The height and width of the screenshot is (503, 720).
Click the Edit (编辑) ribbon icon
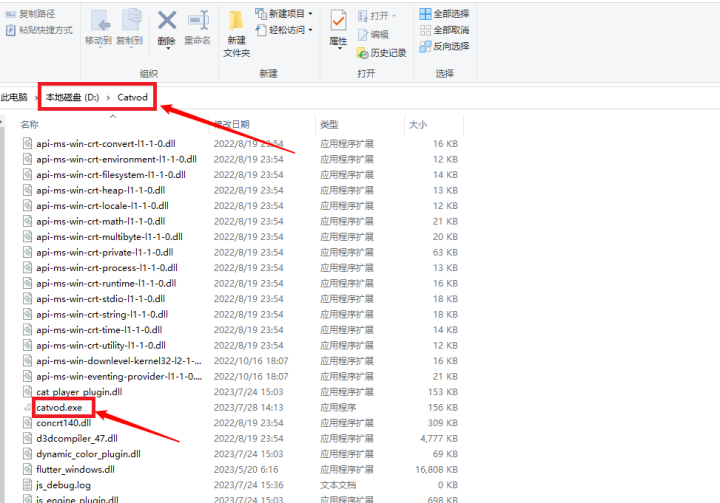(x=379, y=34)
